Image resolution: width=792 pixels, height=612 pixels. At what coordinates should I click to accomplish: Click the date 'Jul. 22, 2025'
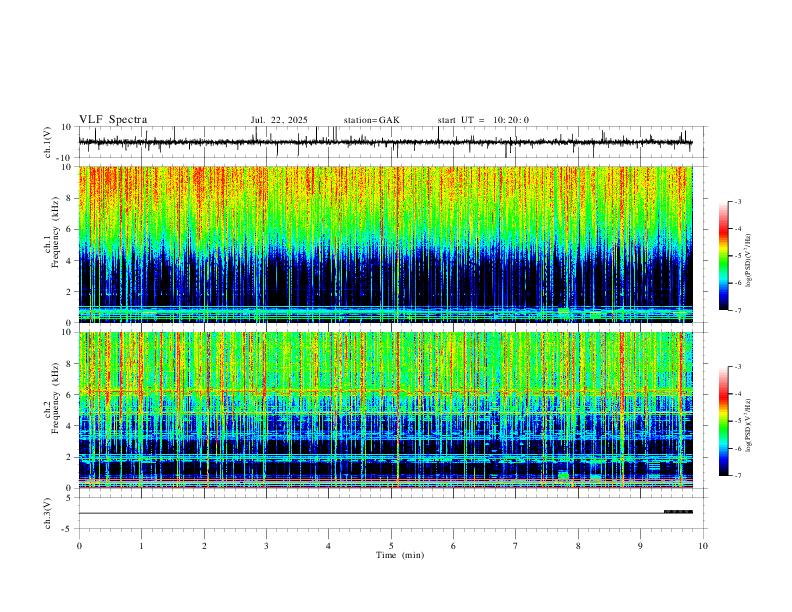pyautogui.click(x=279, y=120)
